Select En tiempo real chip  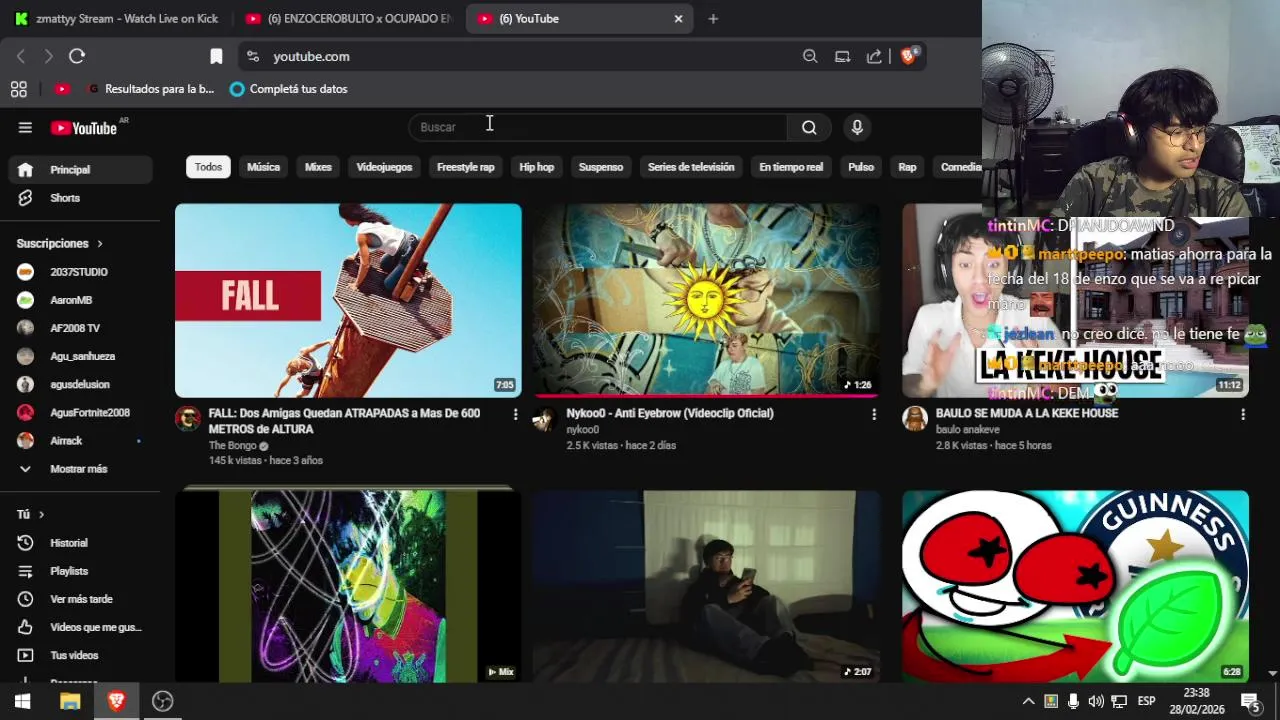(791, 167)
